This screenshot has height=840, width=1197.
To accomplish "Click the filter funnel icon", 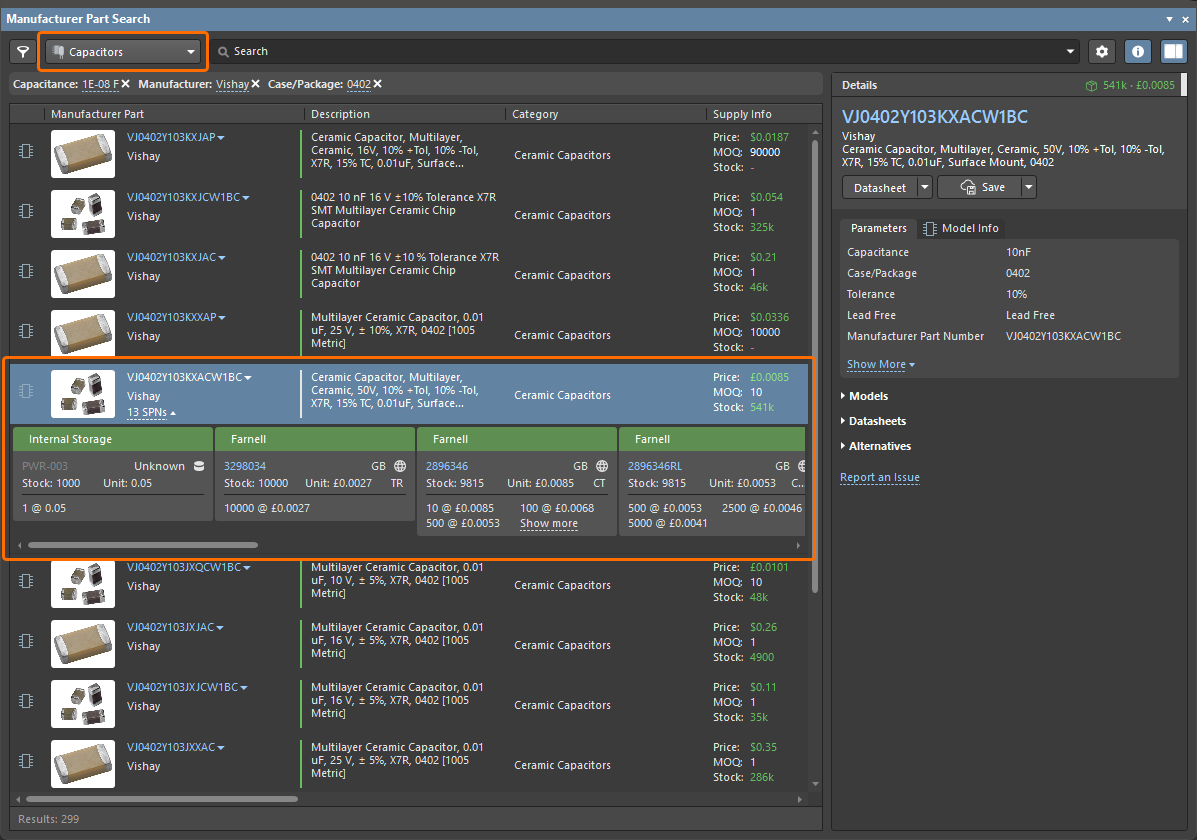I will tap(22, 52).
